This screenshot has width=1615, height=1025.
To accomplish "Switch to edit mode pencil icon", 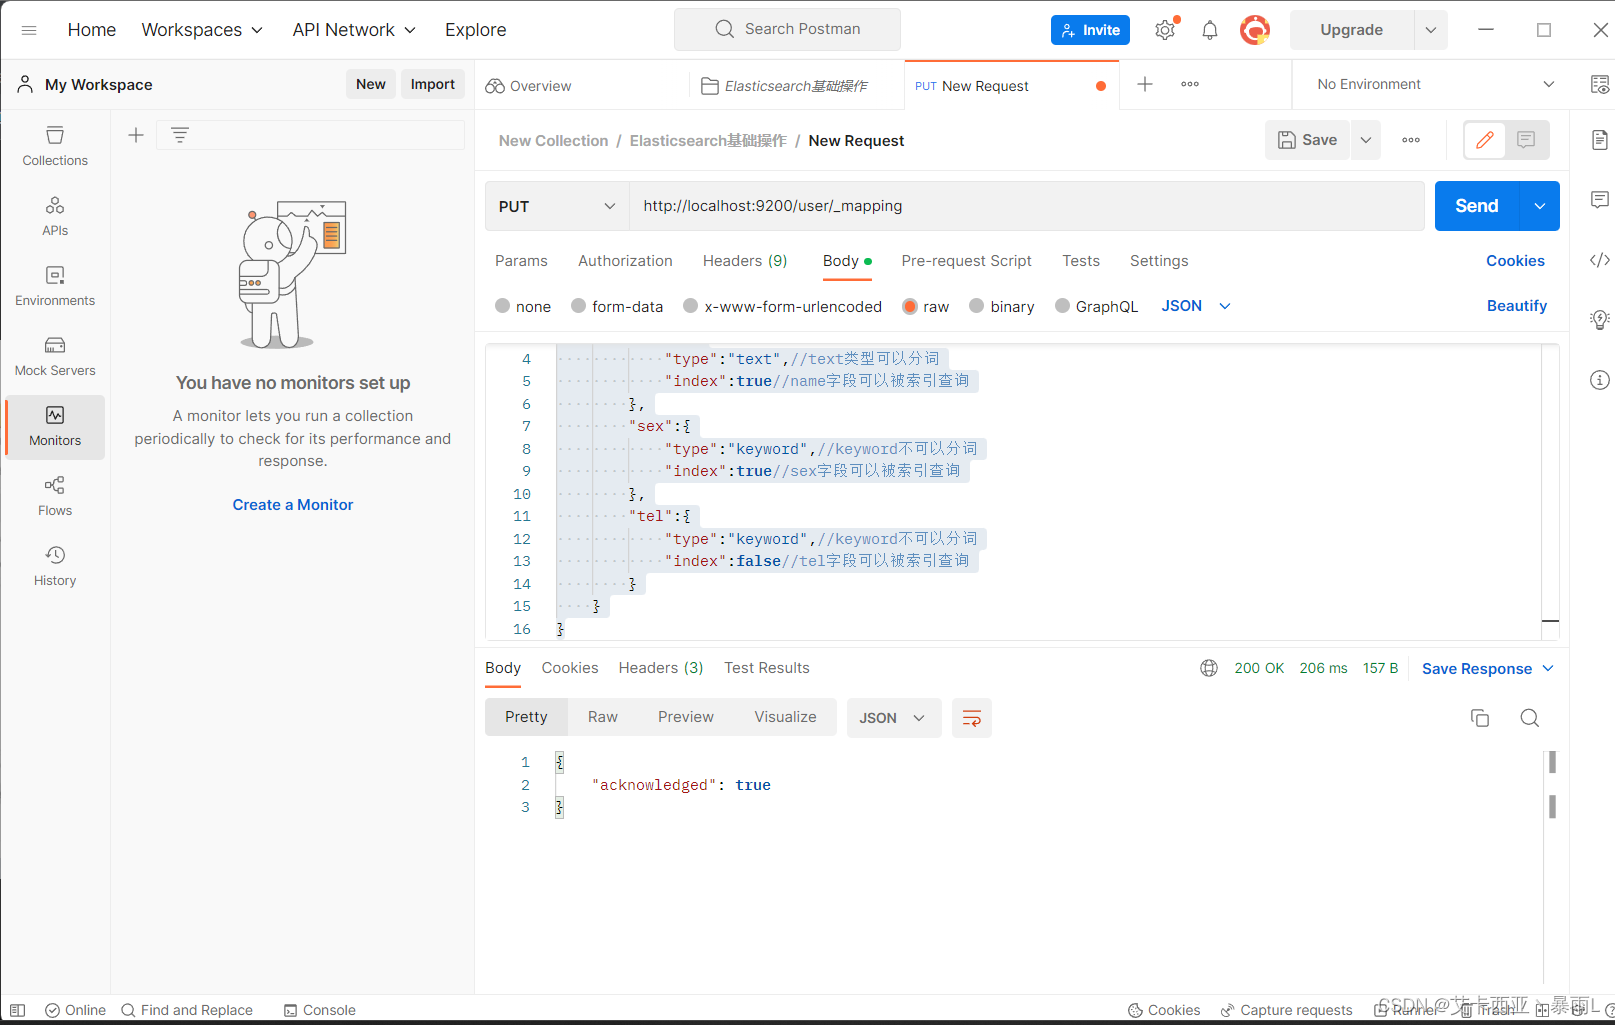I will click(1485, 140).
